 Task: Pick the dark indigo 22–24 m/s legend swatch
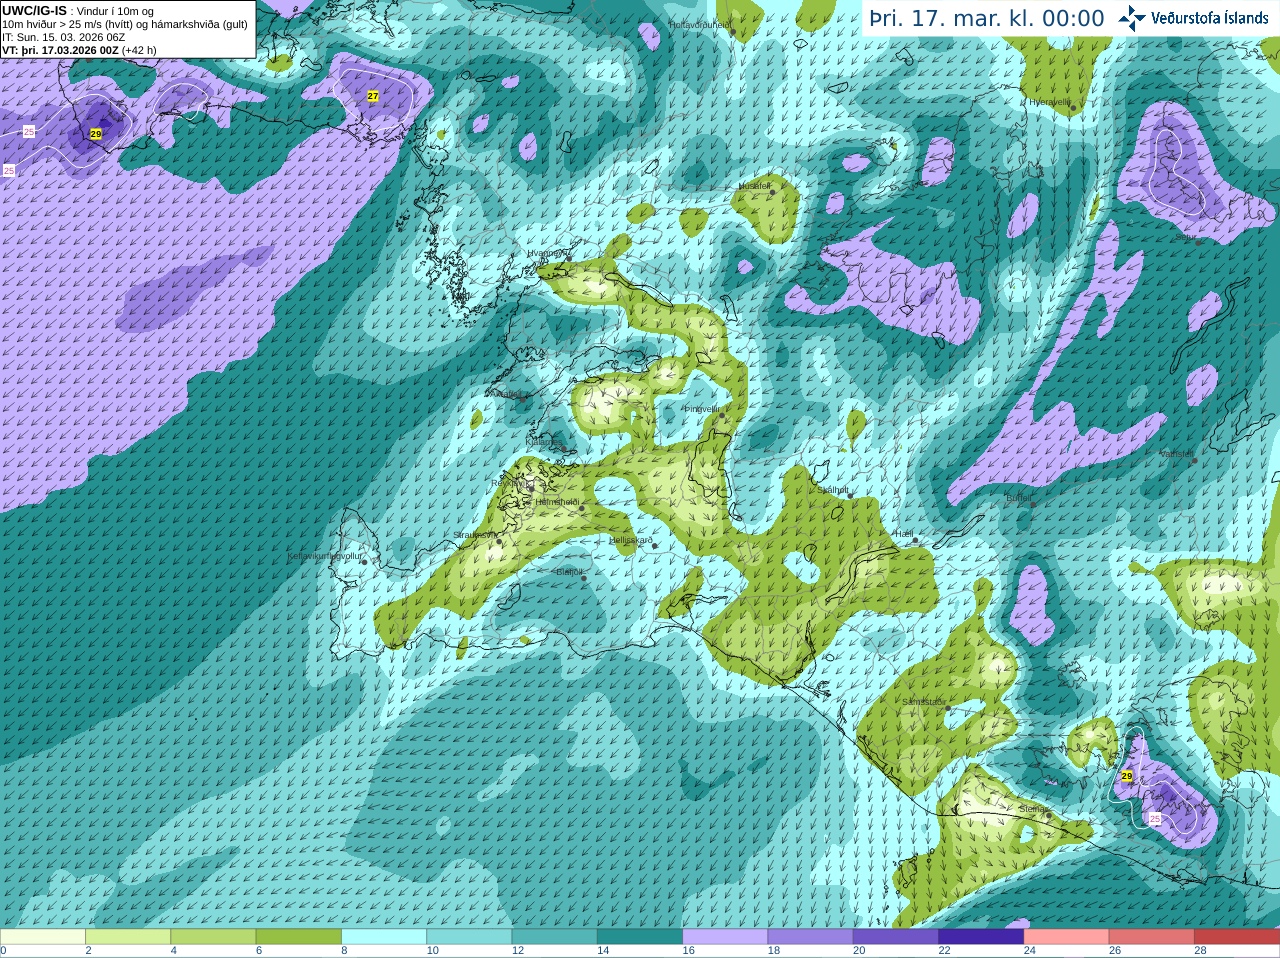coord(981,937)
